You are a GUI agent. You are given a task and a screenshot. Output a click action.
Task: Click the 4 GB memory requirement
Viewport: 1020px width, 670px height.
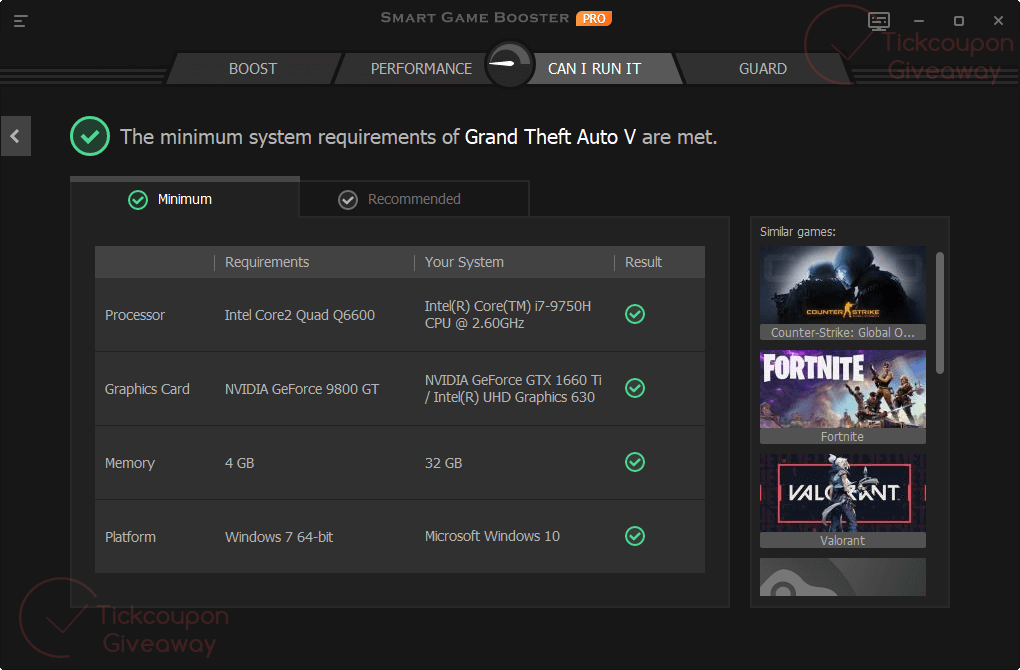tap(239, 463)
